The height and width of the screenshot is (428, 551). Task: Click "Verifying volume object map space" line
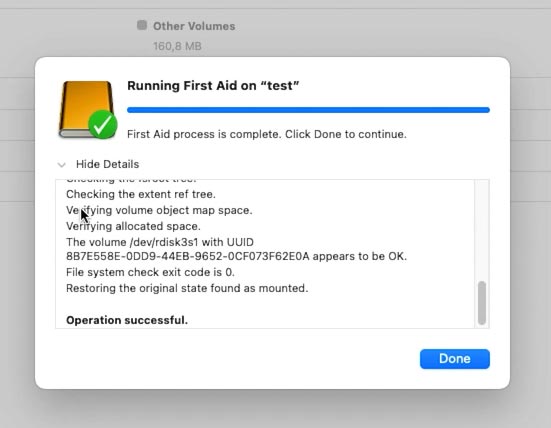pyautogui.click(x=159, y=210)
